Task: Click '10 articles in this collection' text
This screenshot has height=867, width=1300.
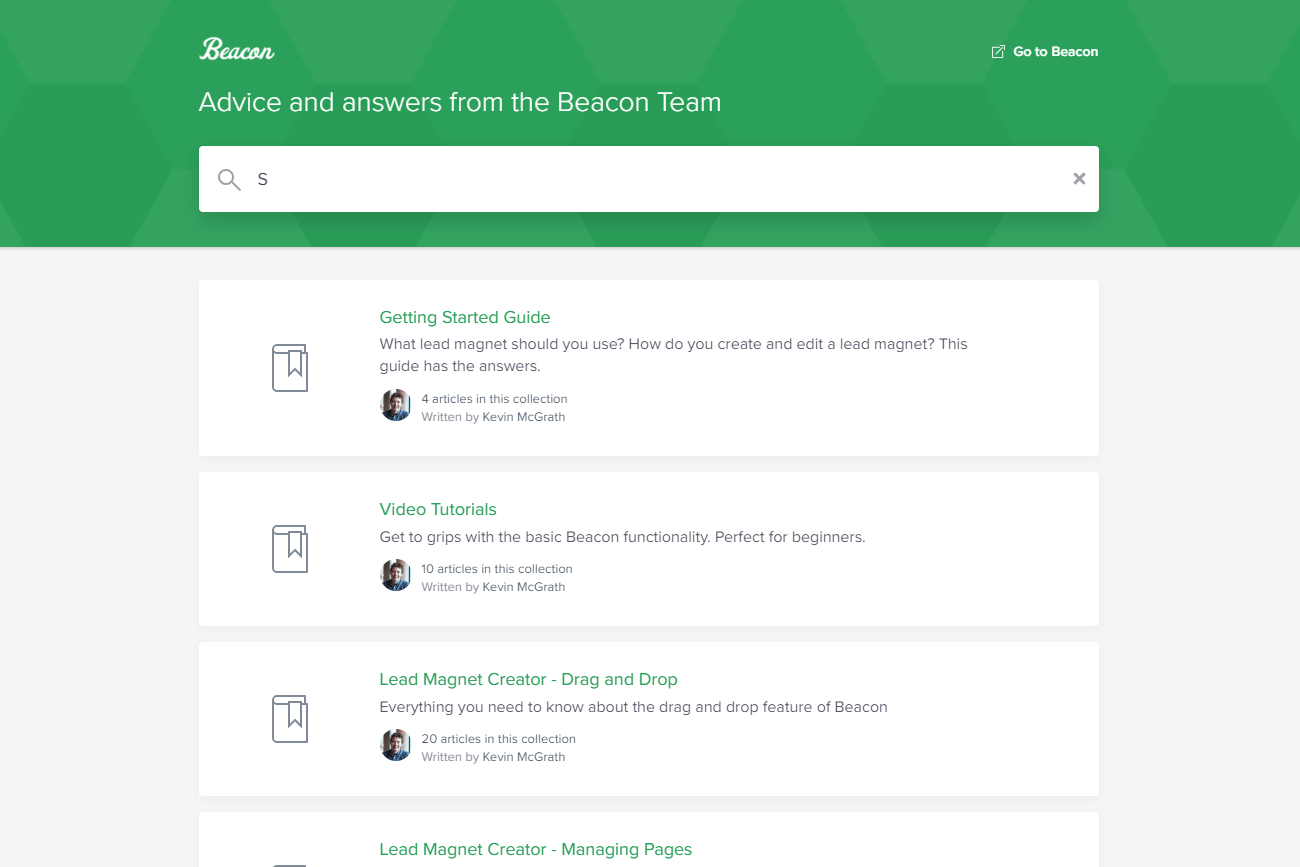Action: (x=497, y=569)
